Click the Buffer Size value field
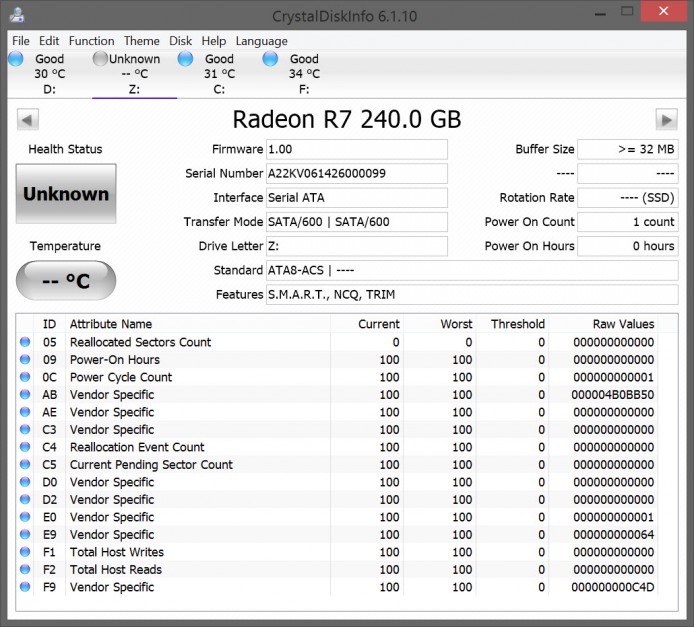694x627 pixels. (628, 149)
